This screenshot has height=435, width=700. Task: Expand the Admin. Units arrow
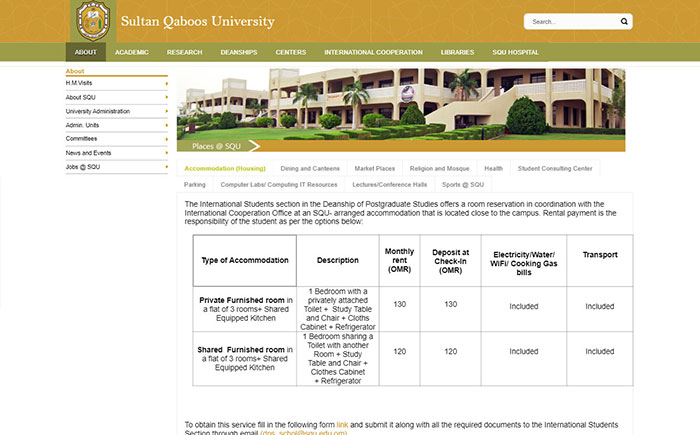(x=167, y=125)
